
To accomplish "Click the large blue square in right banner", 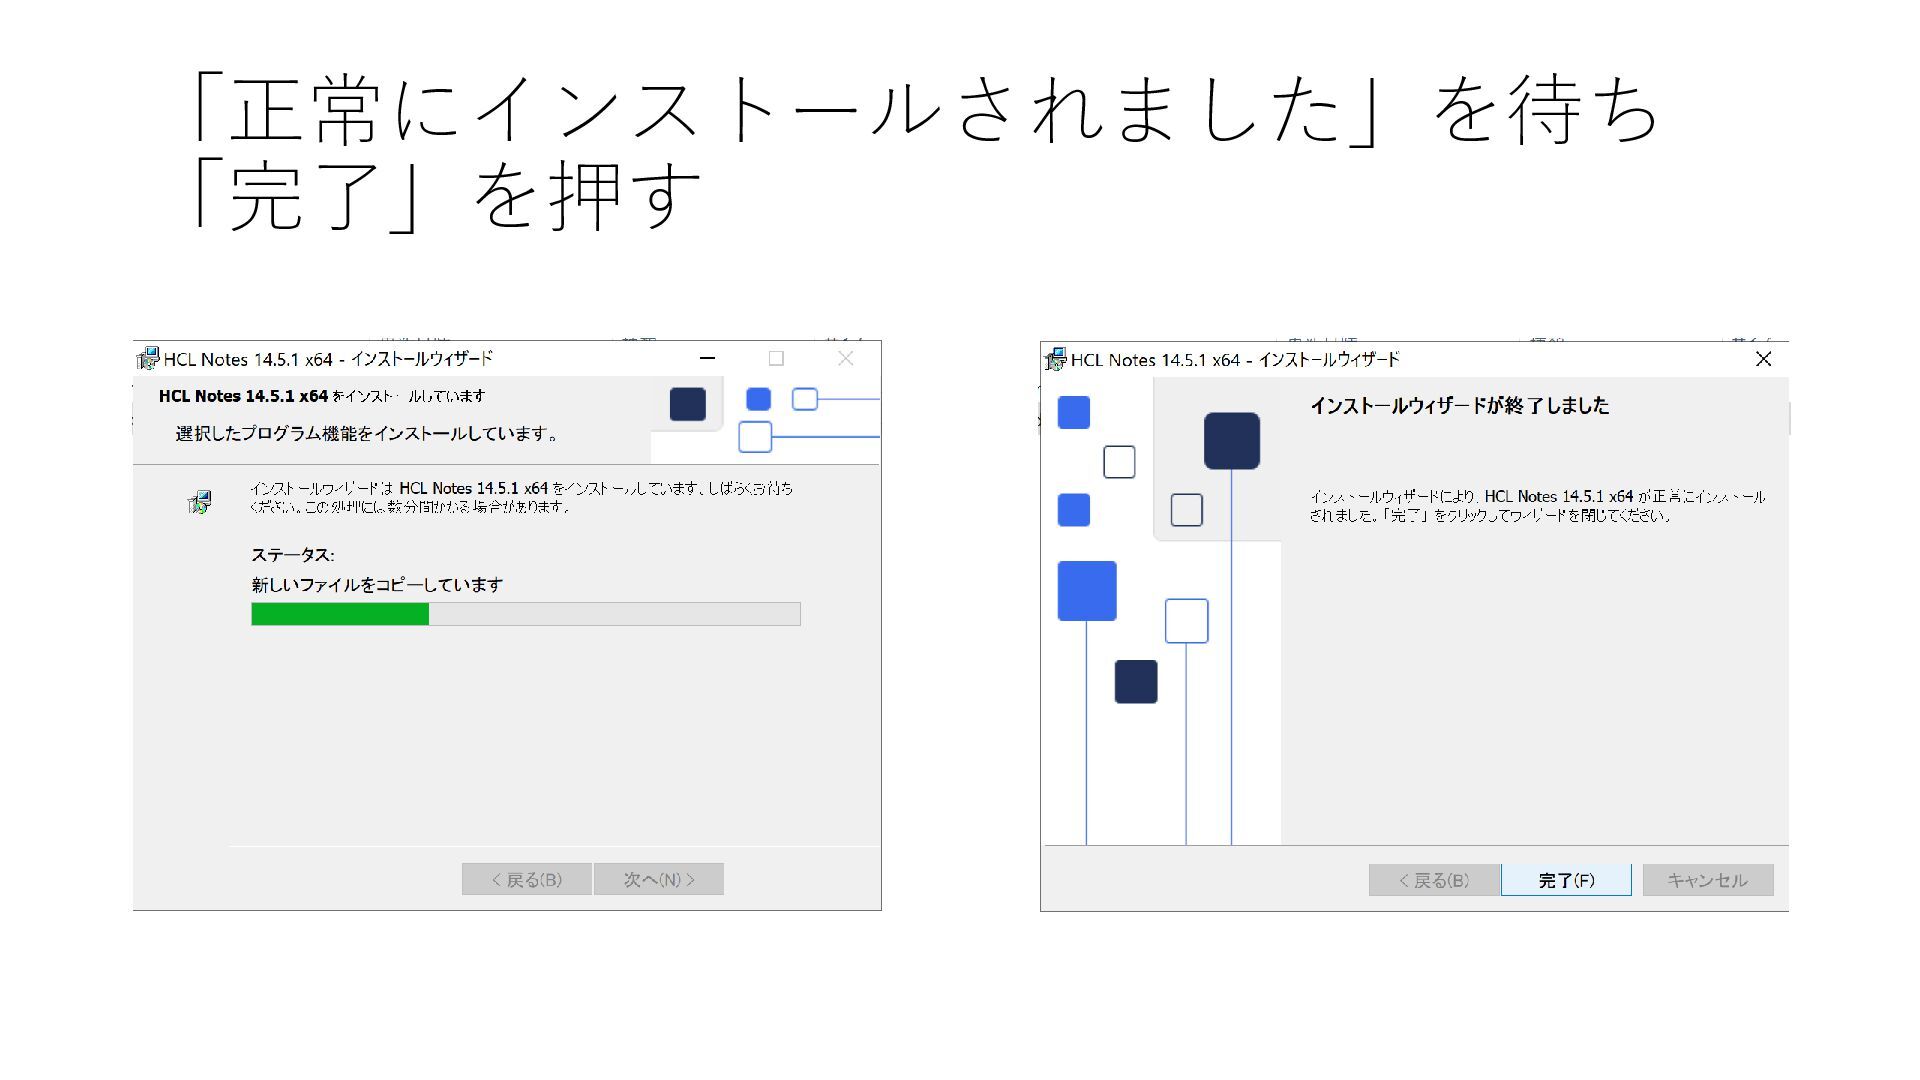I will (x=1086, y=591).
